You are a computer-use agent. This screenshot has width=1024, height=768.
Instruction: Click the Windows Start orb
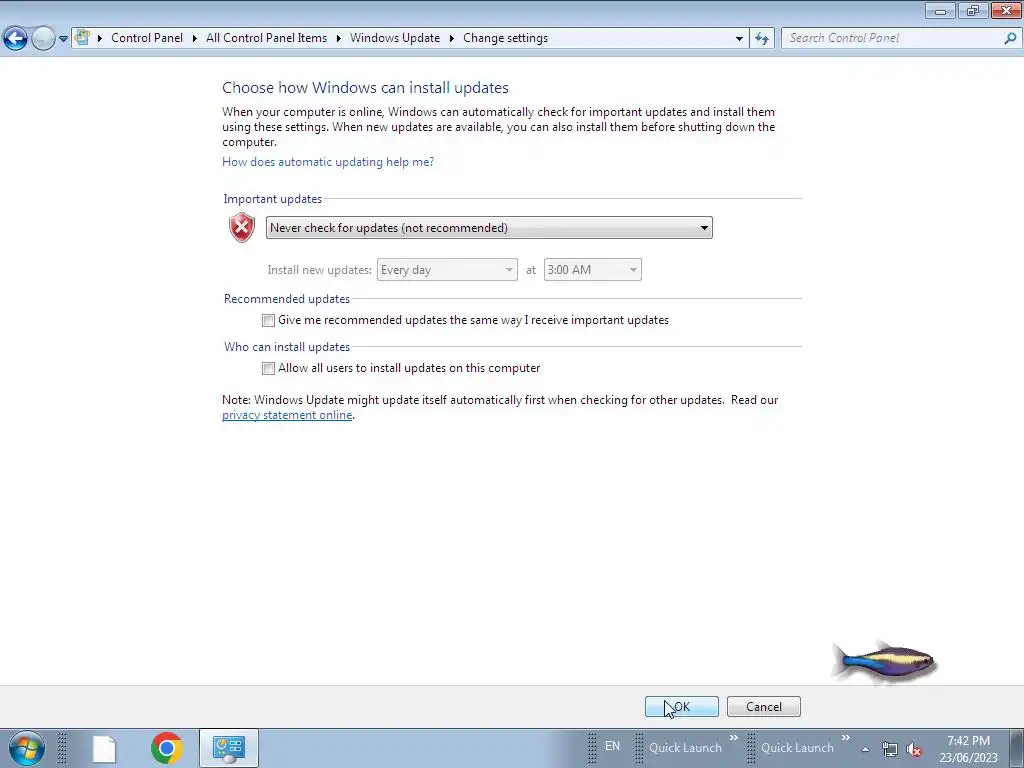(27, 748)
